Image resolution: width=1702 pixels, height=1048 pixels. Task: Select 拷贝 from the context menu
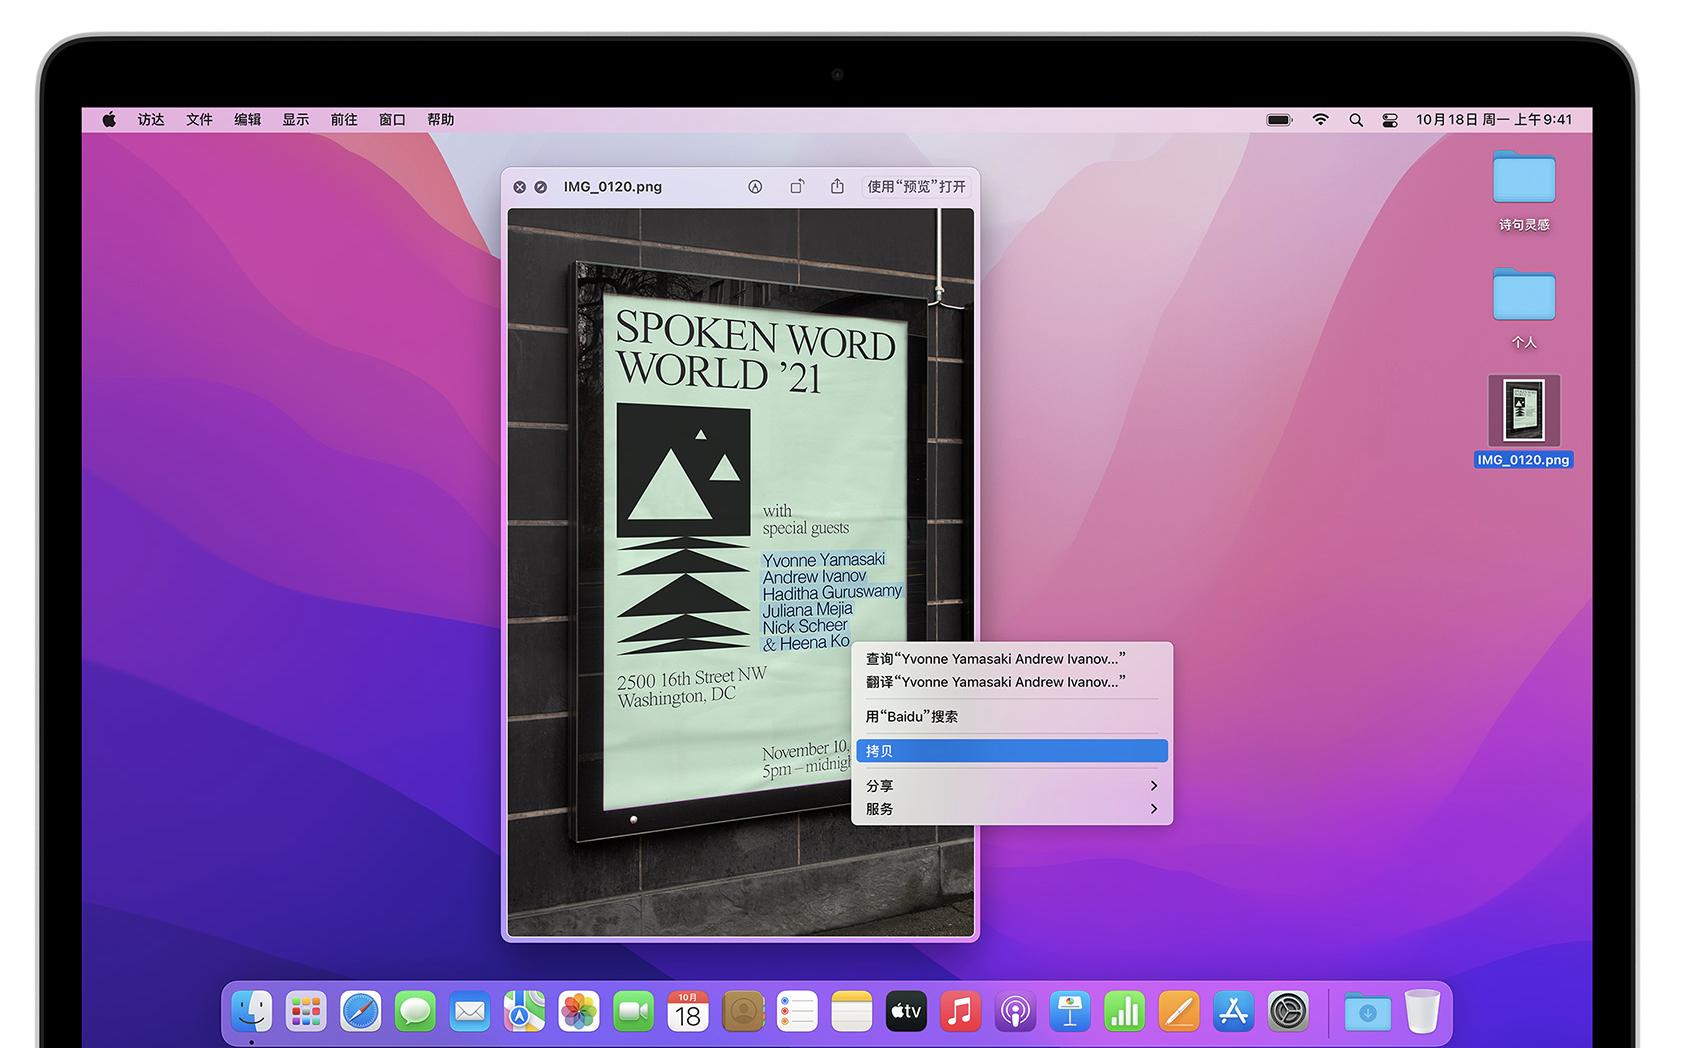coord(1011,751)
